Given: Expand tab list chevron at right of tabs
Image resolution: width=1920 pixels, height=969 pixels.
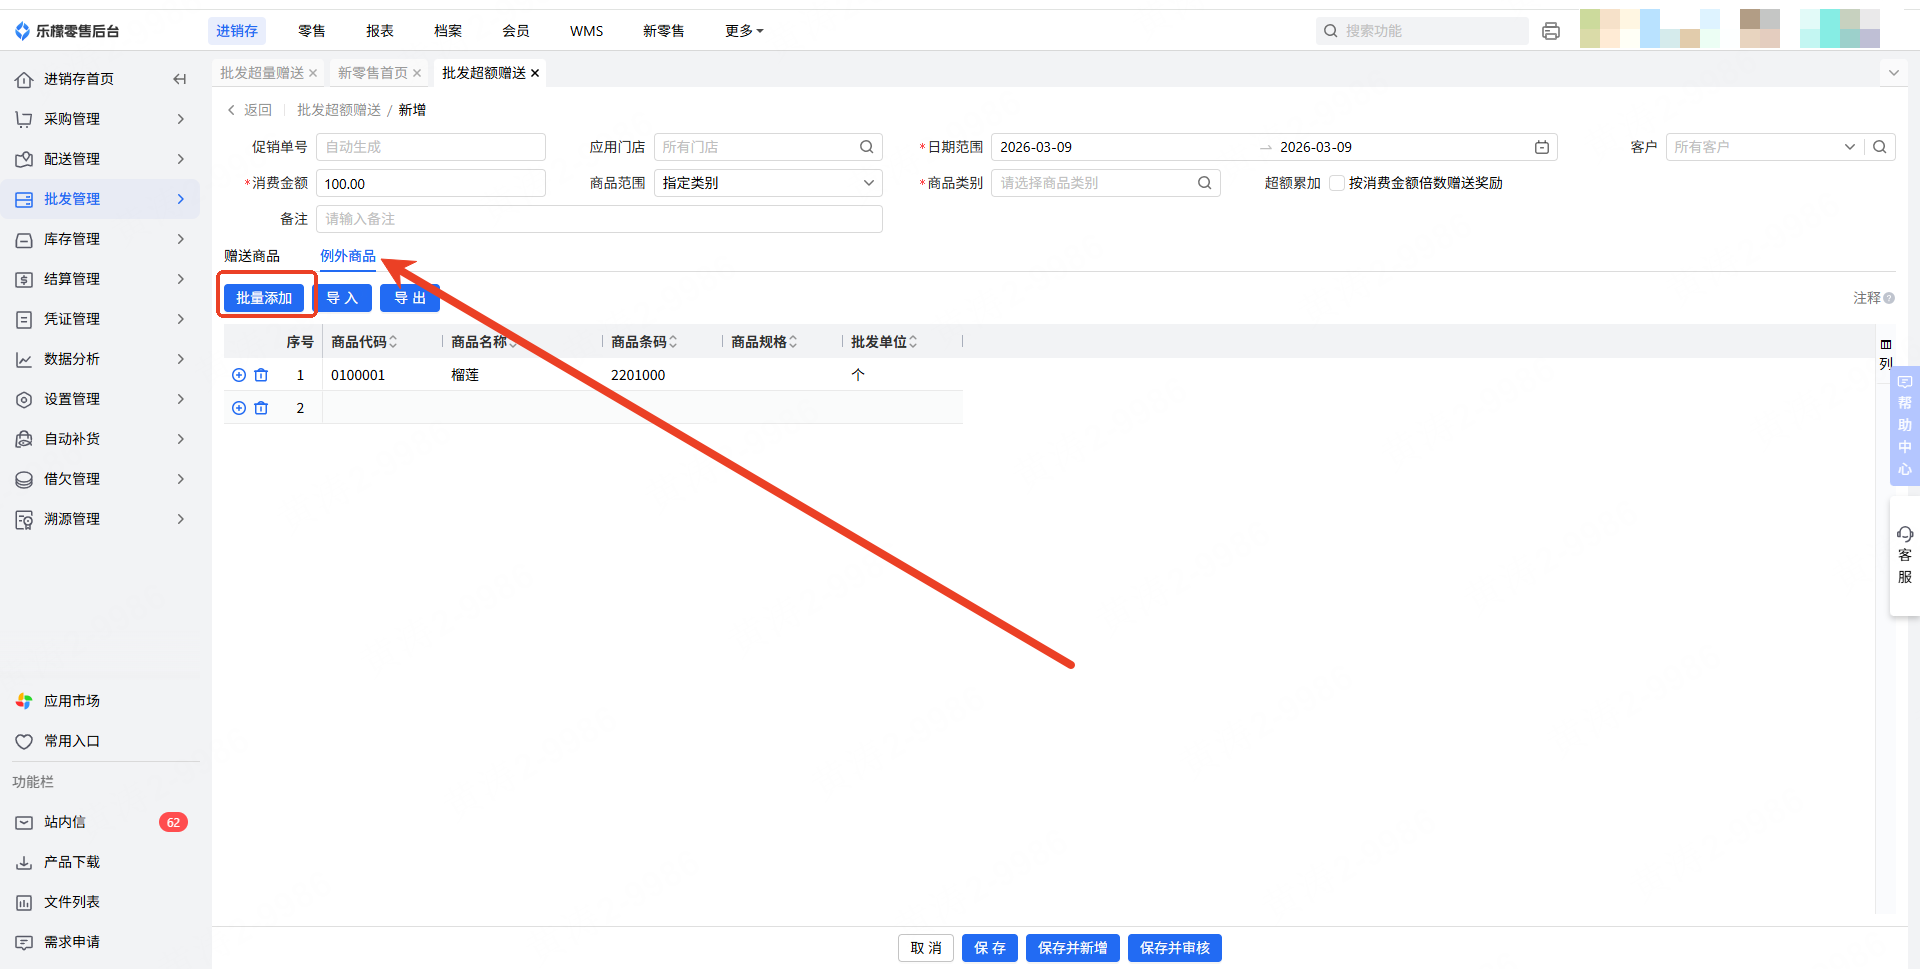Looking at the screenshot, I should [x=1893, y=73].
